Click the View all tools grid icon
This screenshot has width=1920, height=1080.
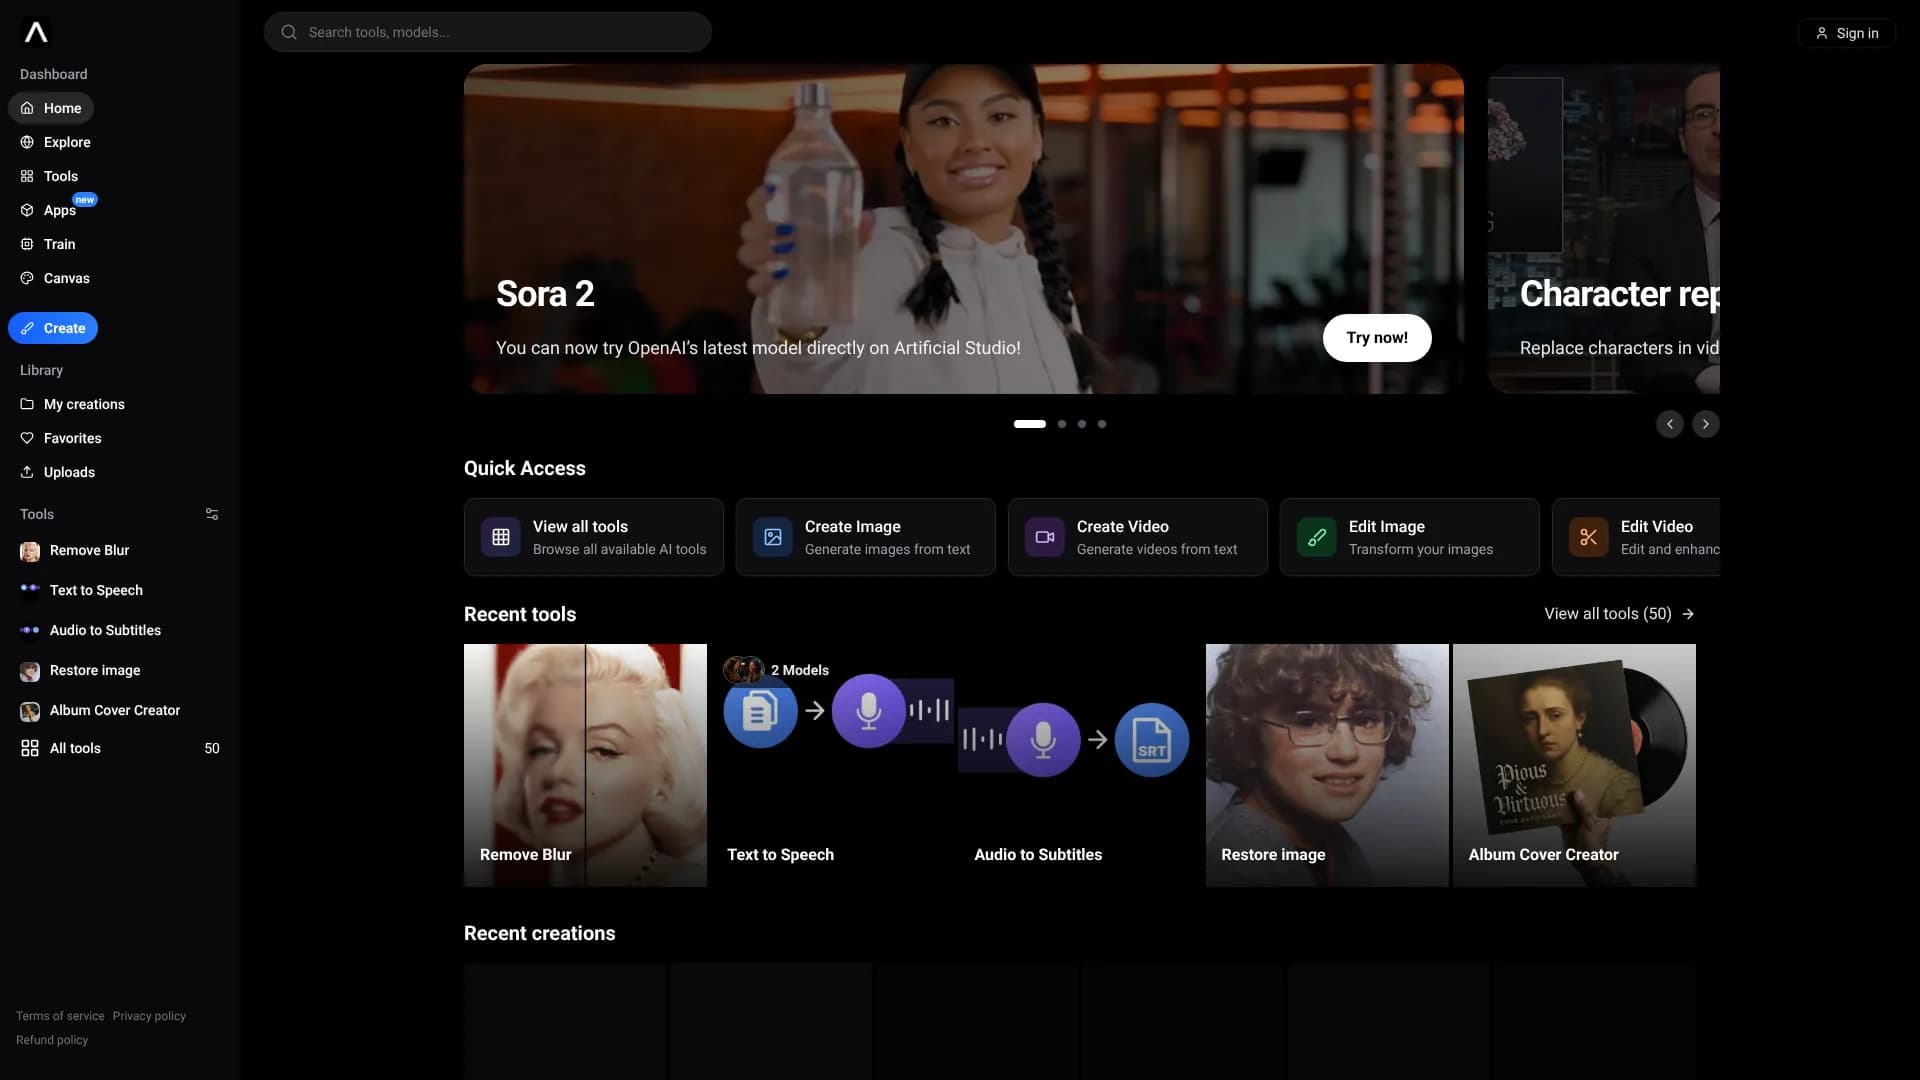[501, 537]
